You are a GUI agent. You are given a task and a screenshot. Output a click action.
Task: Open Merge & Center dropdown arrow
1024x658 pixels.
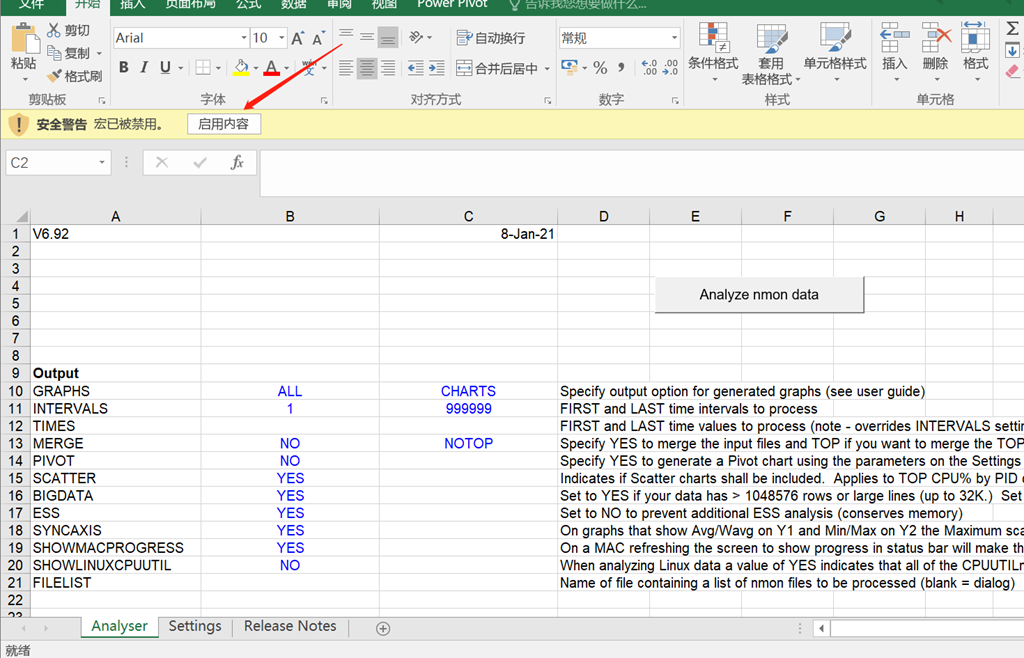[x=547, y=68]
